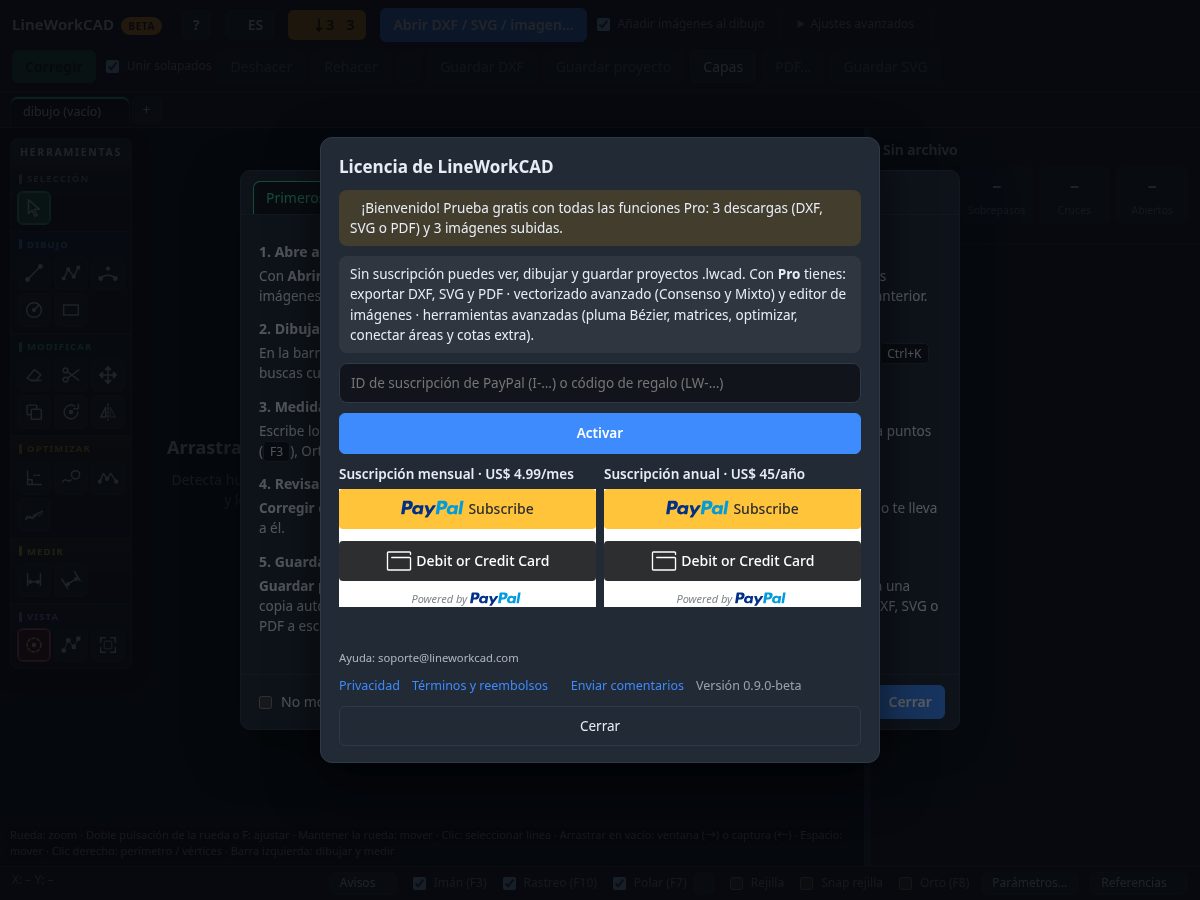The height and width of the screenshot is (900, 1200).
Task: Tick the 'No mo...' checkbox in welcome dialog
Action: (265, 702)
